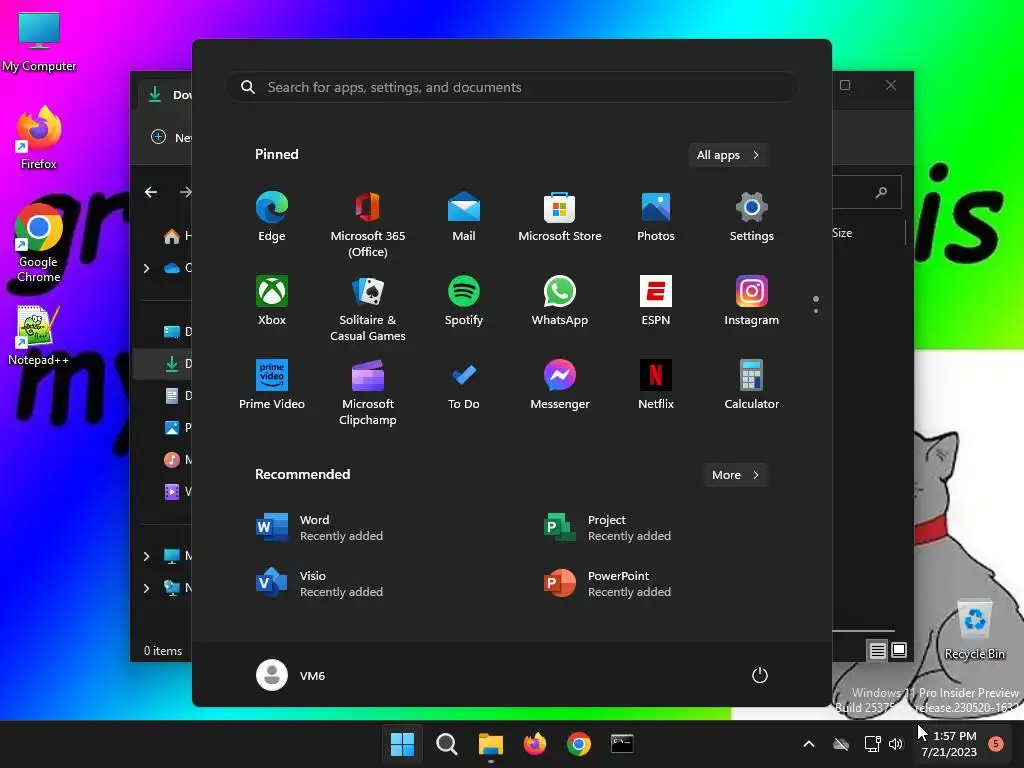Launch Prime Video app
This screenshot has height=768, width=1024.
tap(272, 385)
